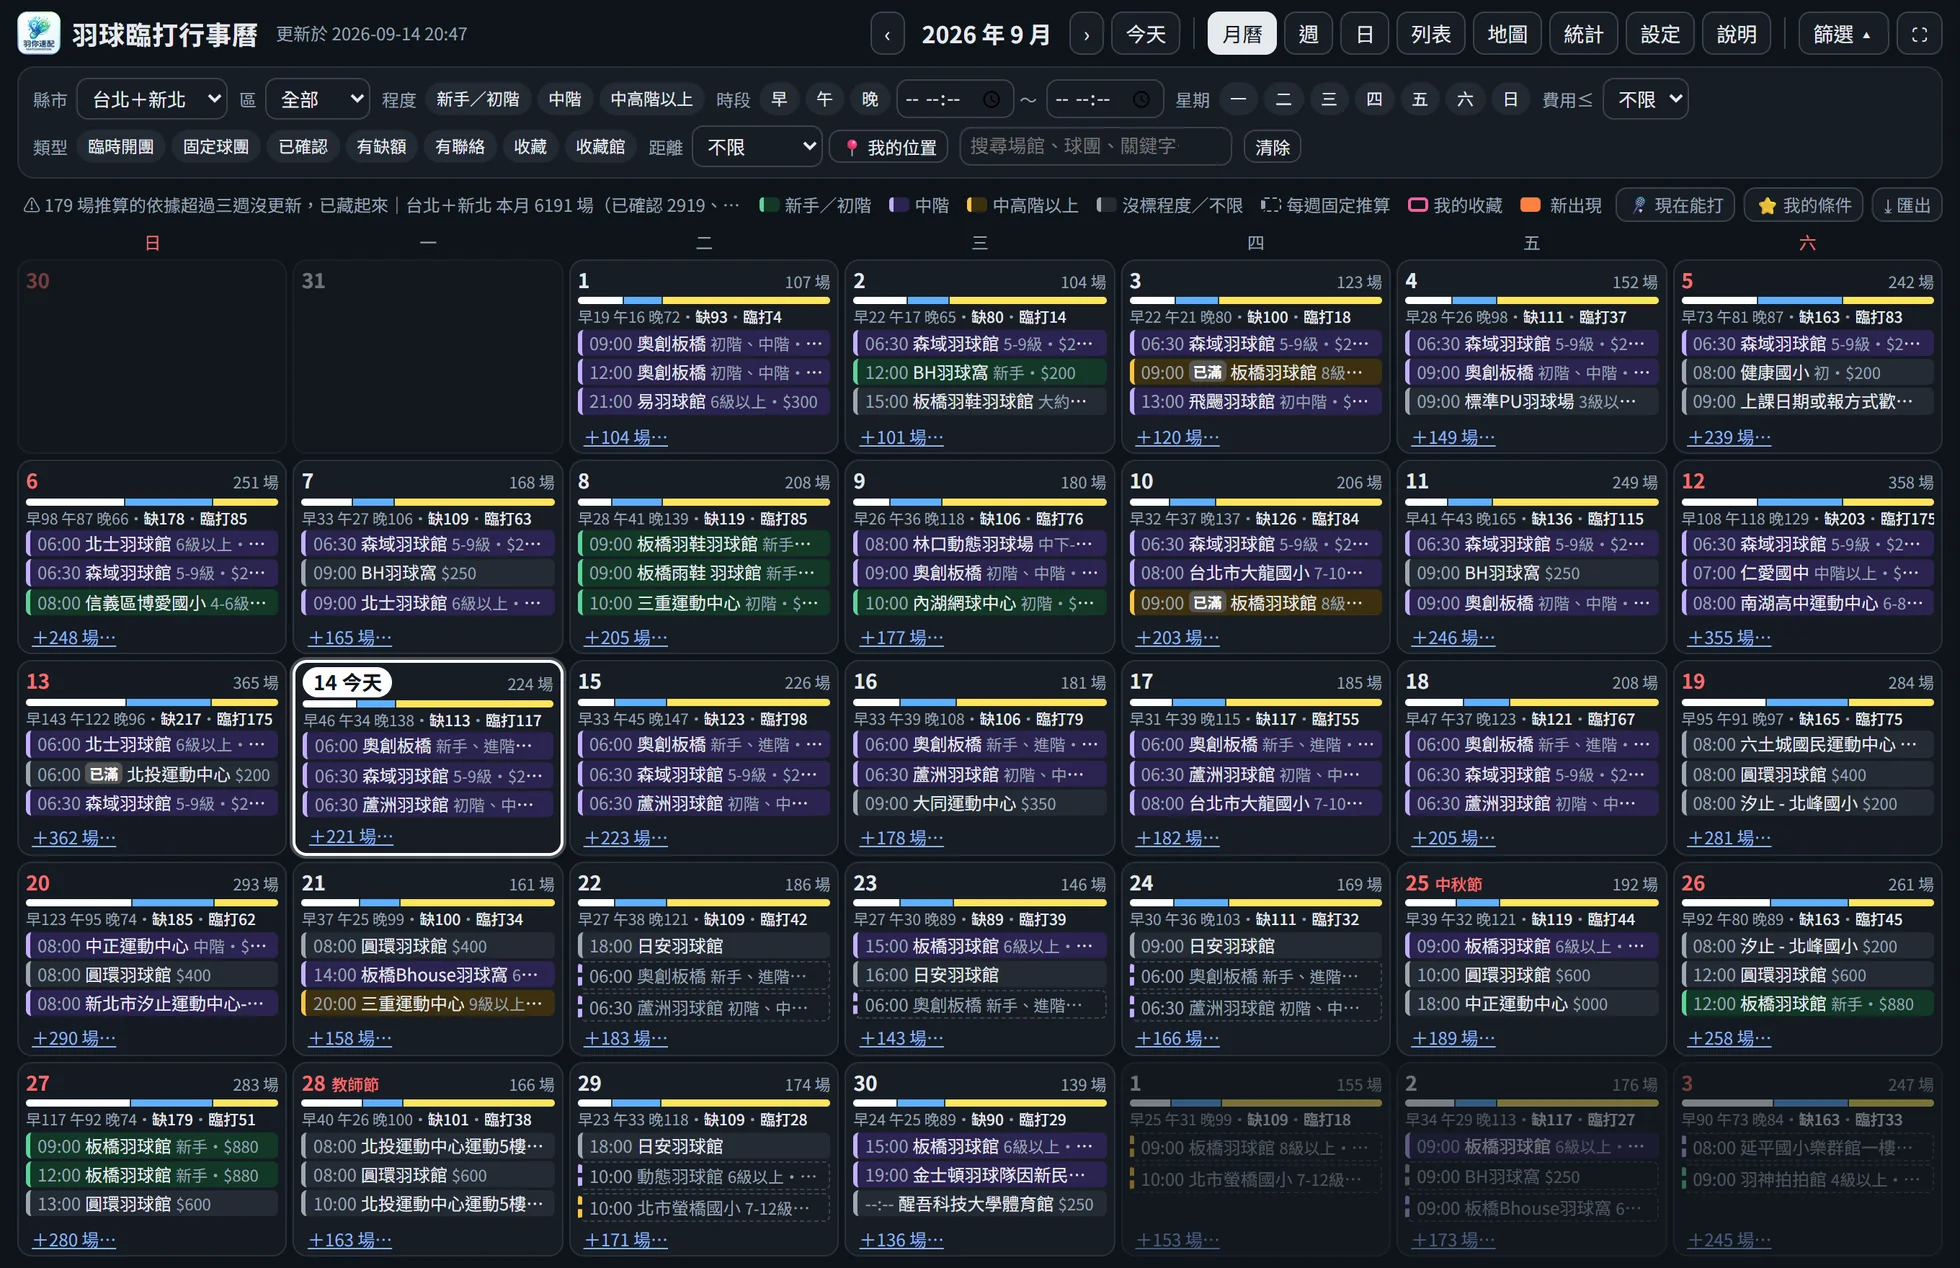Open 統計 statistics view
The height and width of the screenshot is (1268, 1960).
1583,34
